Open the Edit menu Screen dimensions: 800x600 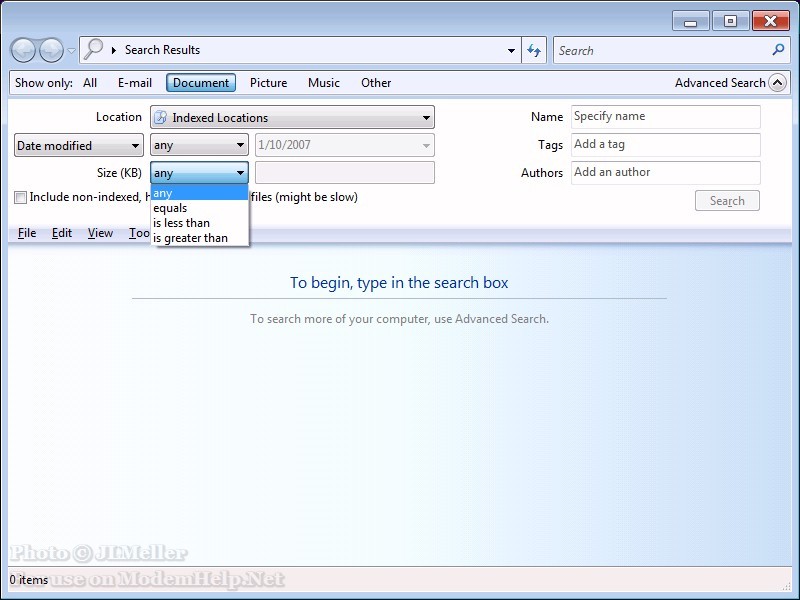pyautogui.click(x=62, y=233)
